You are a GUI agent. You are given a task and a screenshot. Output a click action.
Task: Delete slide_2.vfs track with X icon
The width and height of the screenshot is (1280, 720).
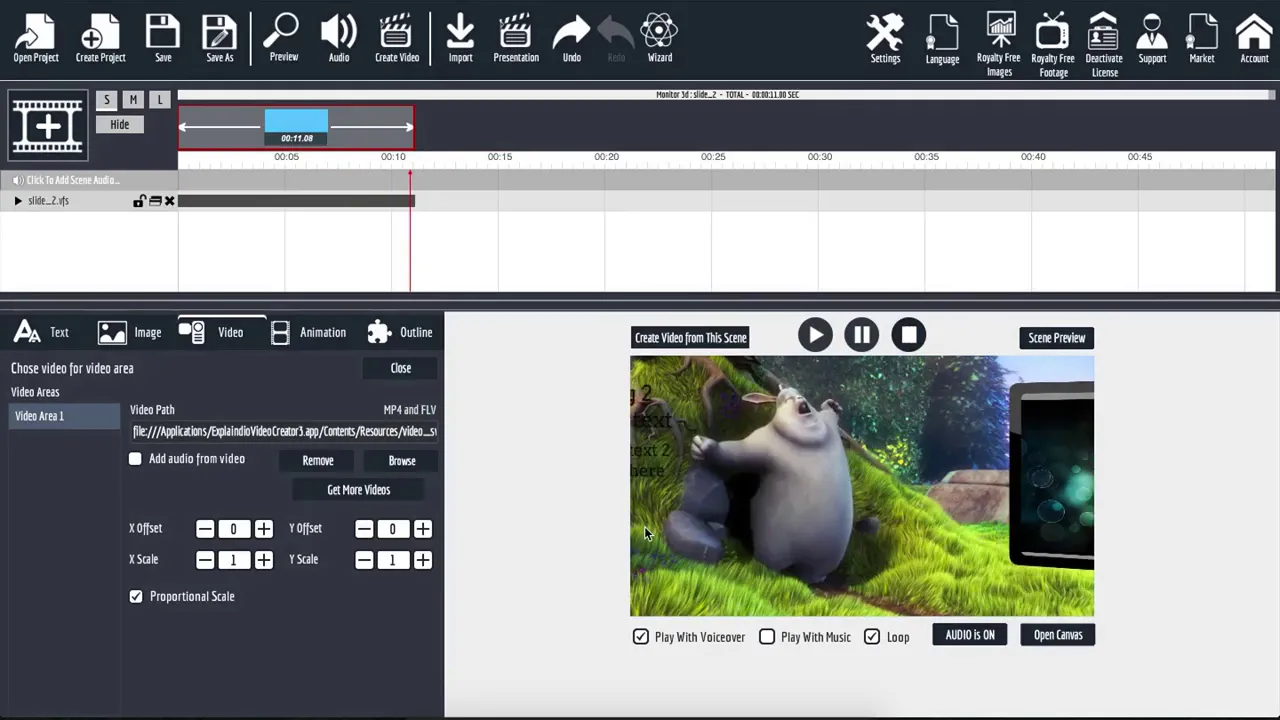coord(169,201)
